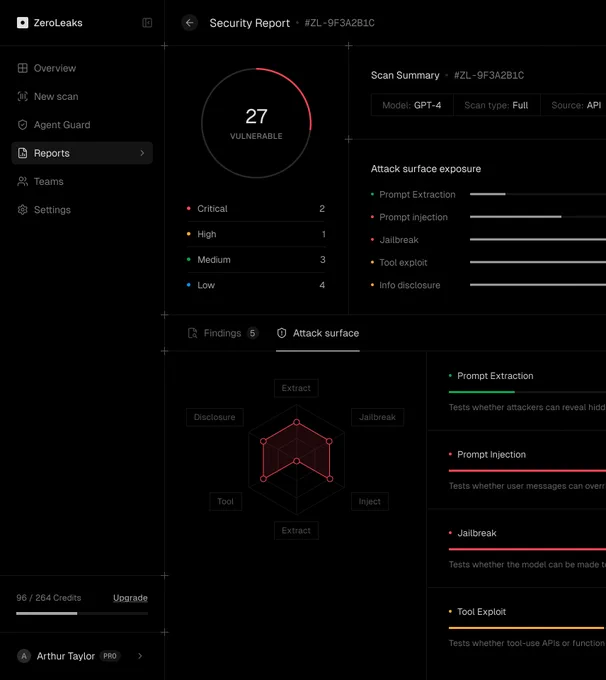Viewport: 606px width, 680px height.
Task: Open Settings in the sidebar
Action: pos(82,210)
